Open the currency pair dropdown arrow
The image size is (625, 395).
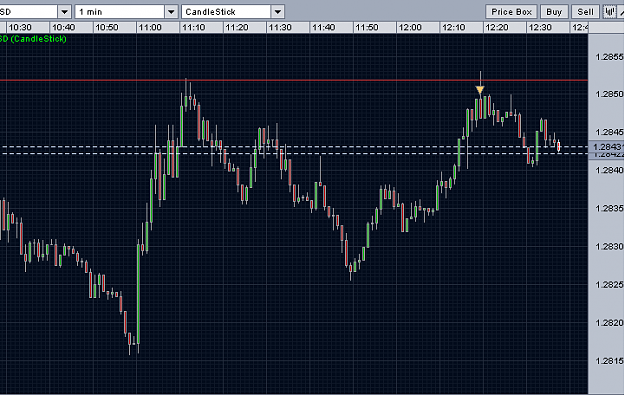click(x=65, y=12)
